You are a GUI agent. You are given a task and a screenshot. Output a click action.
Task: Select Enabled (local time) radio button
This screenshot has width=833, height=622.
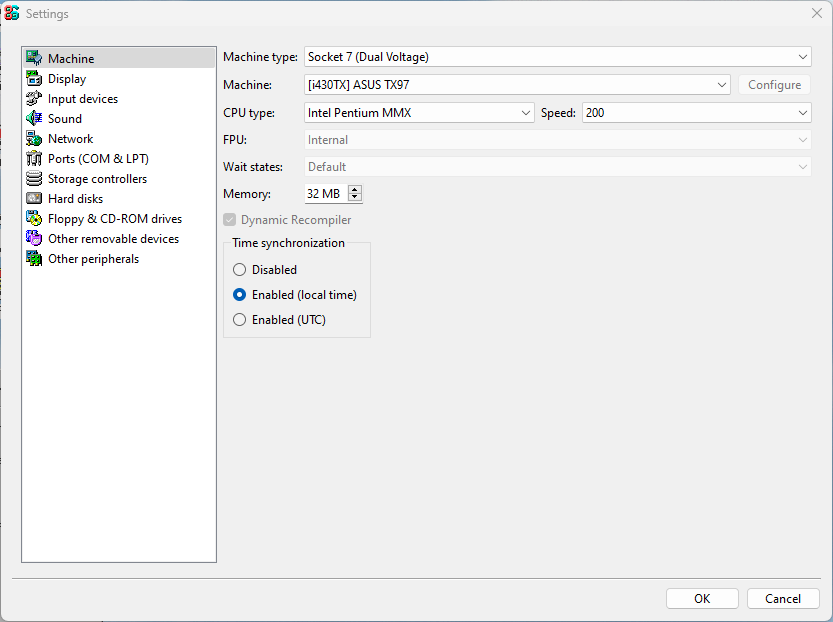pyautogui.click(x=240, y=294)
